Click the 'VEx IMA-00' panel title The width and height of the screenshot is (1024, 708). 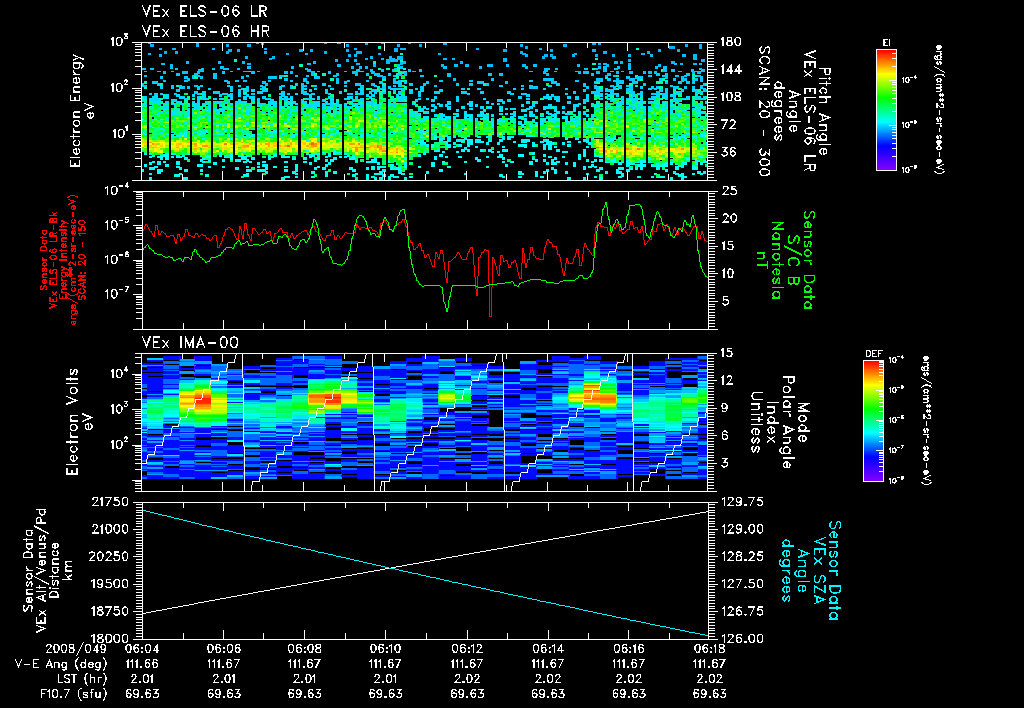[x=190, y=343]
